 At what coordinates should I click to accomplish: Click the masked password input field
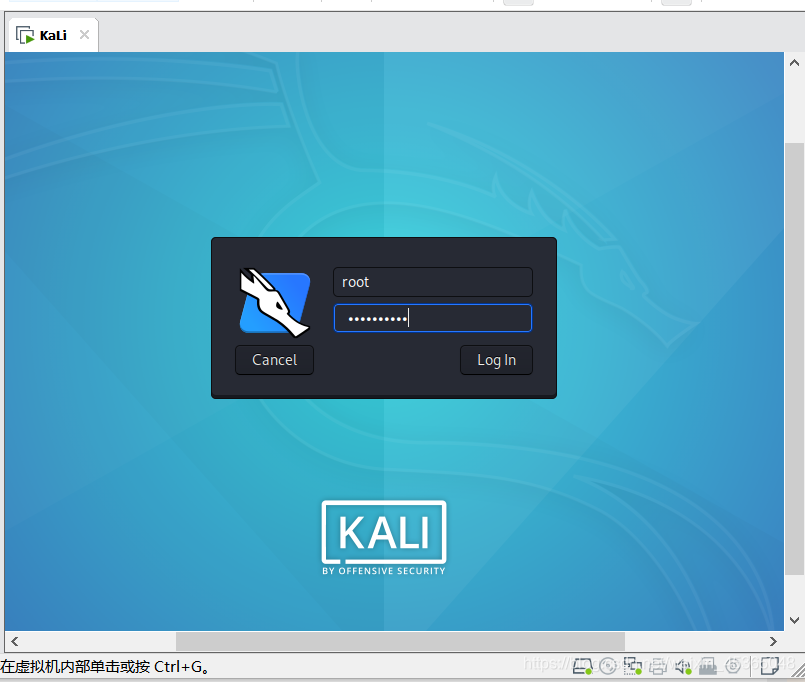pos(433,318)
